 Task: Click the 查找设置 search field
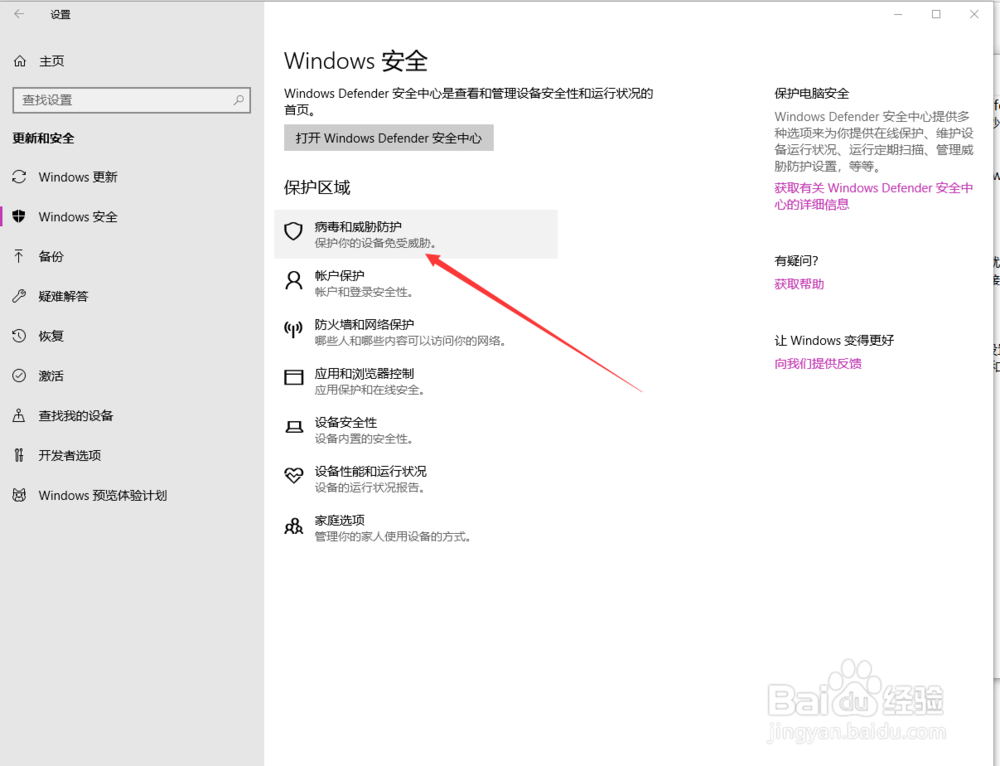tap(131, 100)
